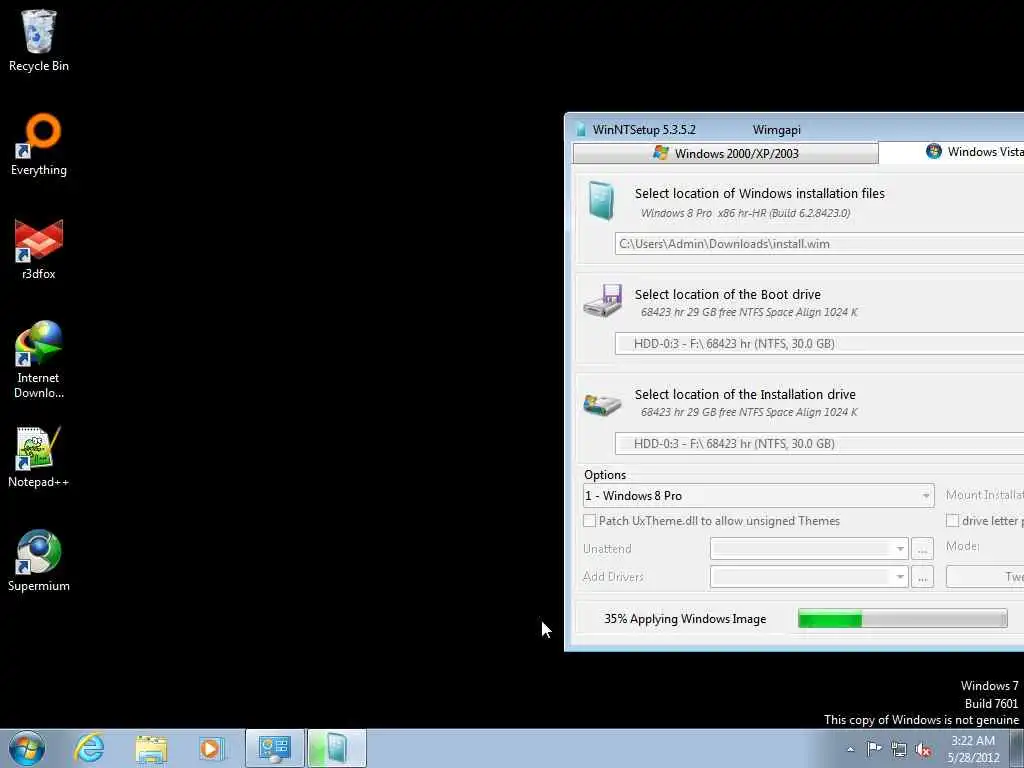Select the Notepad++ desktop shortcut

39,457
